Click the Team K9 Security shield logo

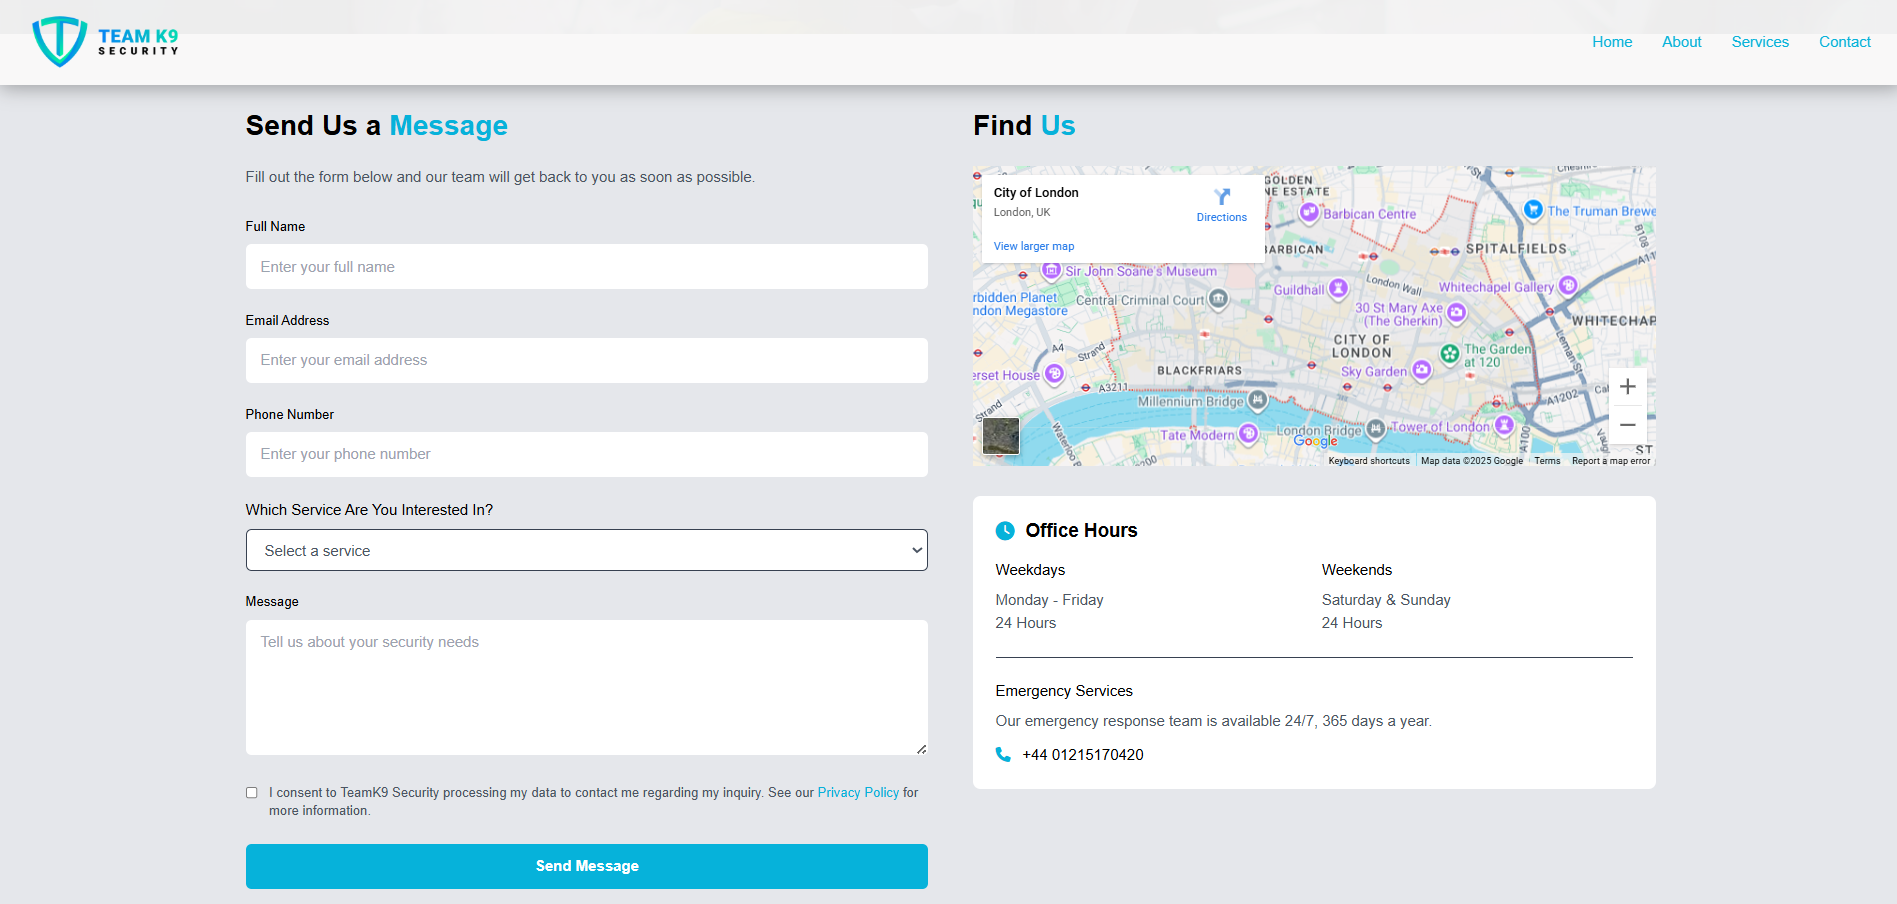60,42
